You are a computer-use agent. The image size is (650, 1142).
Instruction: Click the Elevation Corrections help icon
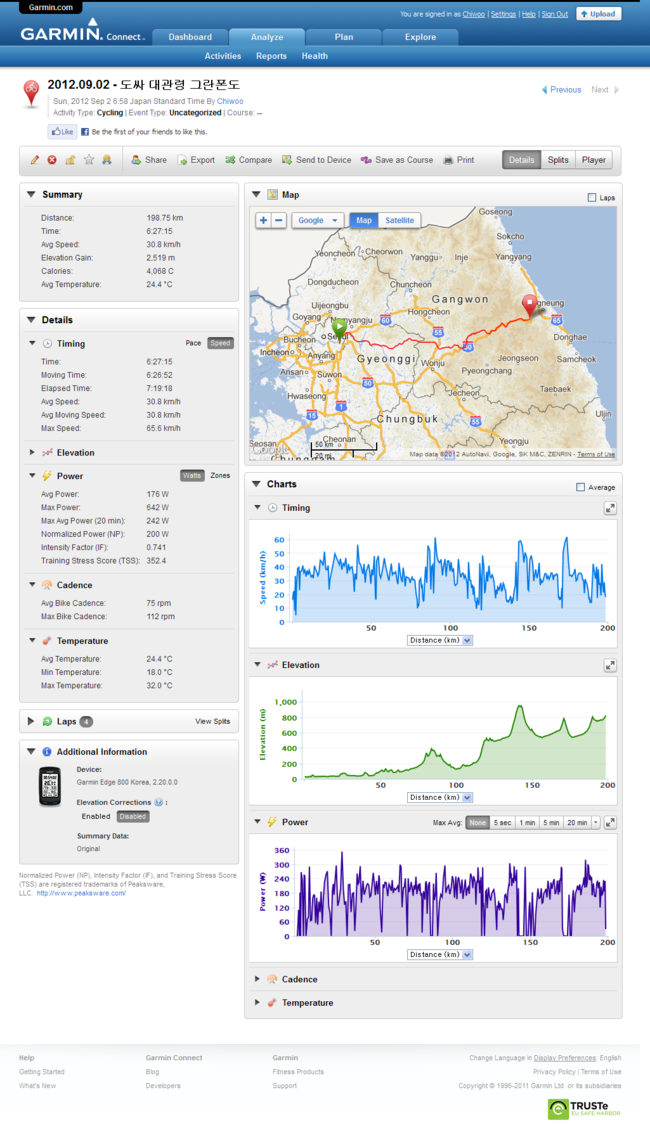[158, 802]
